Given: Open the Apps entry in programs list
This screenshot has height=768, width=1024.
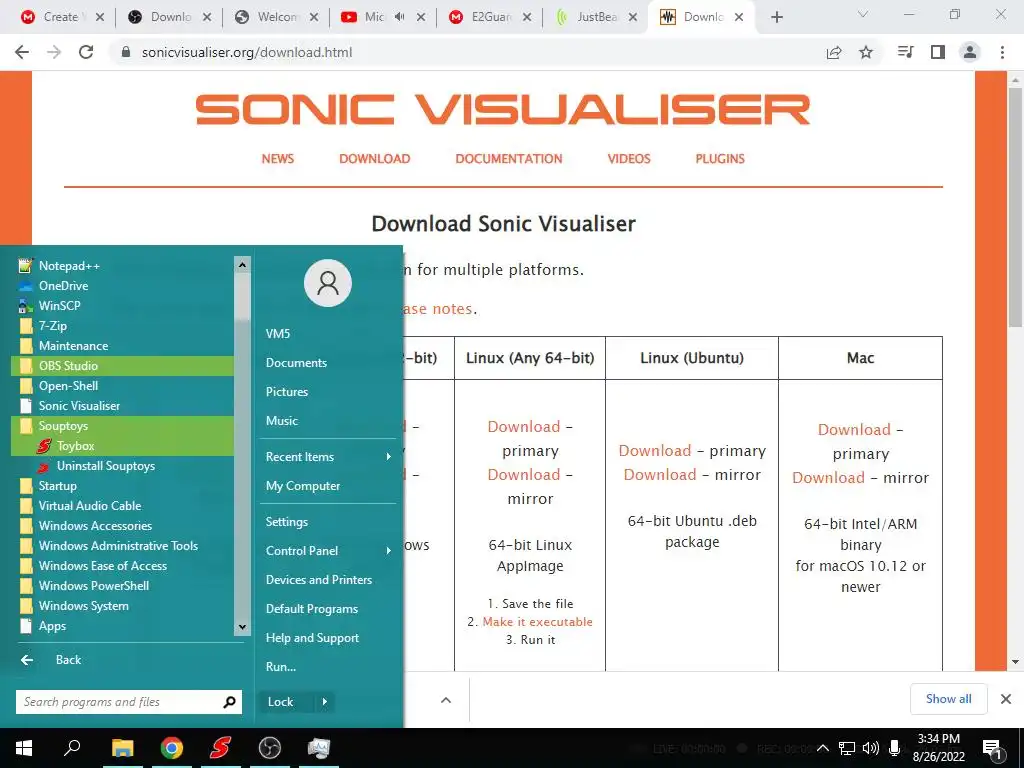Looking at the screenshot, I should point(122,626).
